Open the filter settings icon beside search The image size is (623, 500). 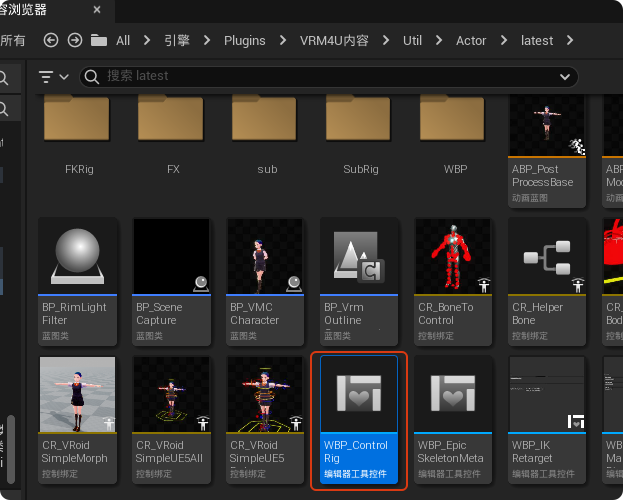pos(46,77)
